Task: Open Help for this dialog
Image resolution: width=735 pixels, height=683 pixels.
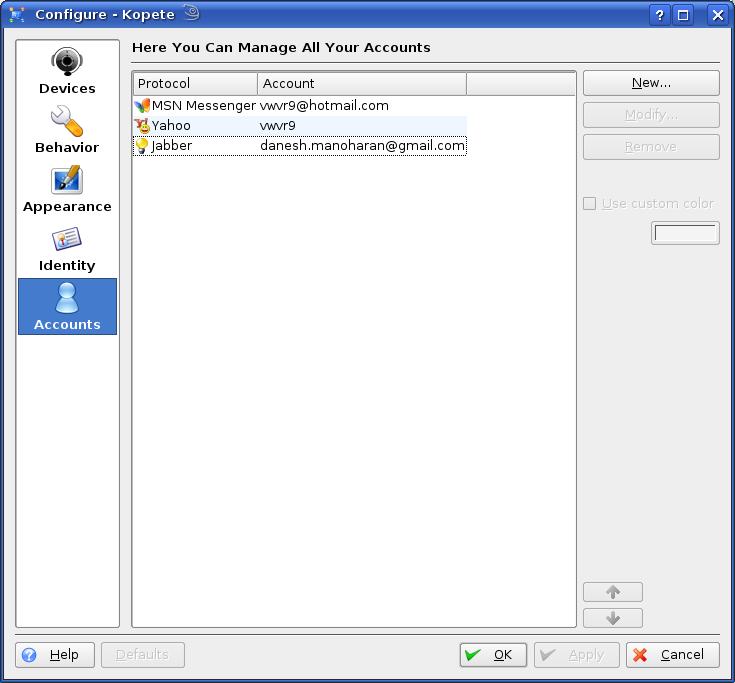Action: [x=55, y=655]
